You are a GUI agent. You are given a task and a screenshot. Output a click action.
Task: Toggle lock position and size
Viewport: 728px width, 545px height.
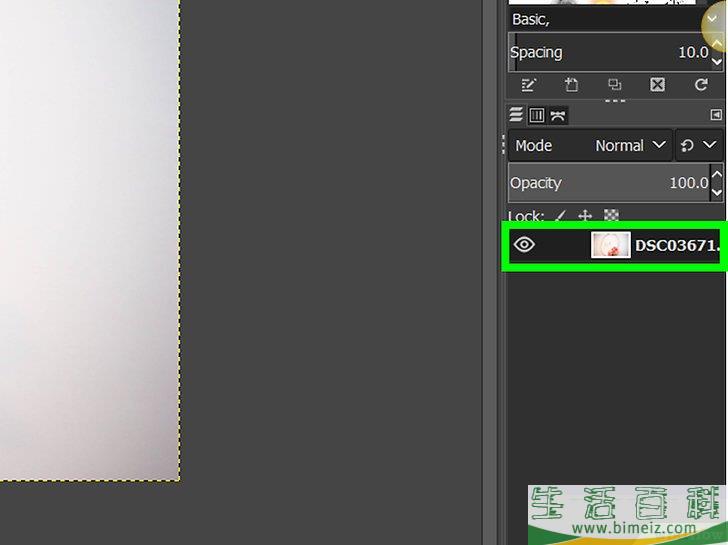pyautogui.click(x=586, y=216)
